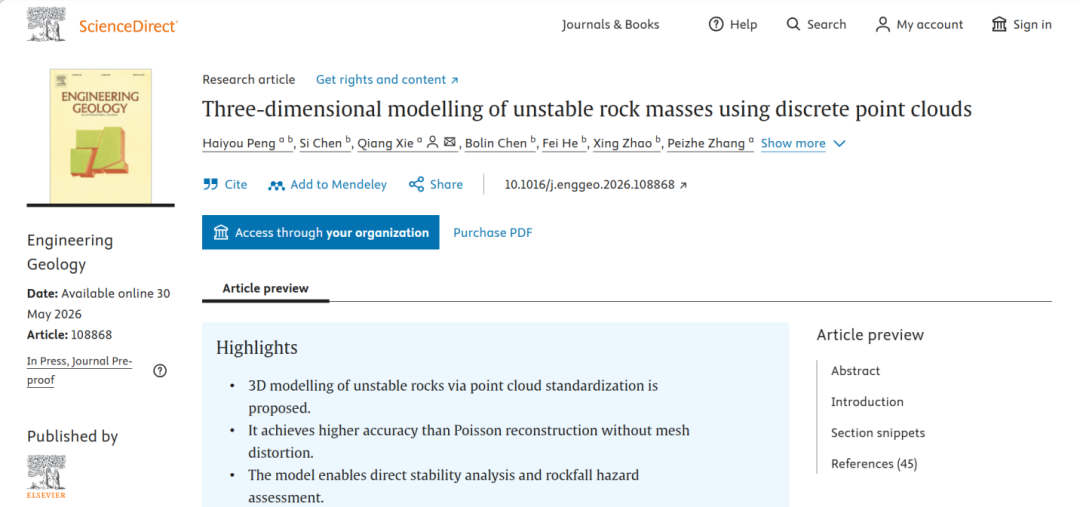
Task: Click the ScienceDirect tree logo
Action: (47, 24)
